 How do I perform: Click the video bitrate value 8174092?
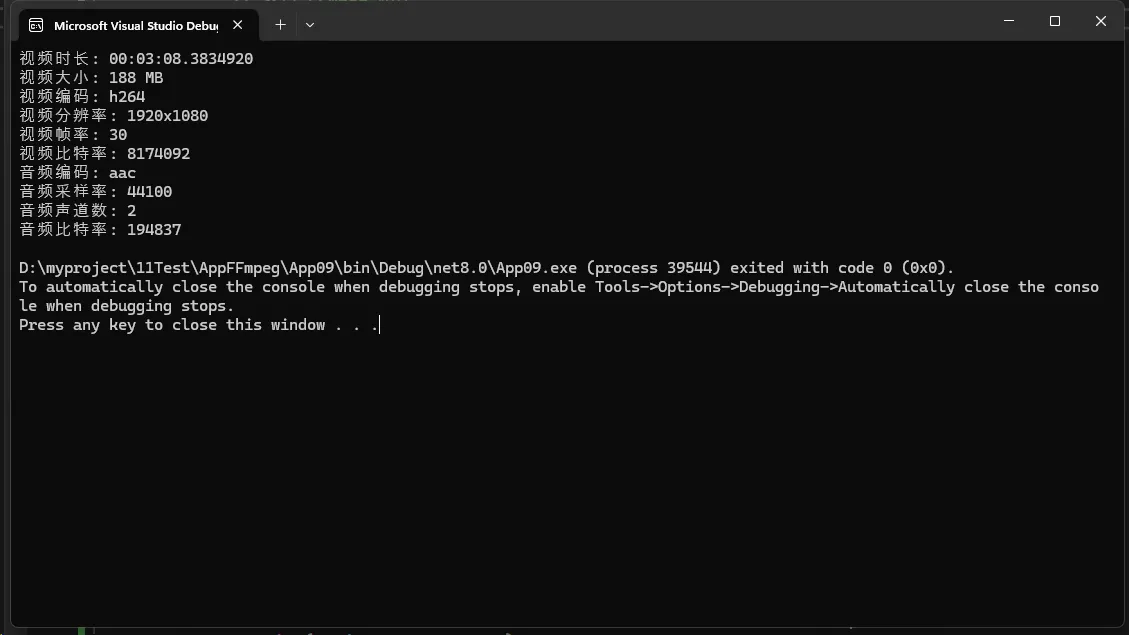click(x=158, y=154)
